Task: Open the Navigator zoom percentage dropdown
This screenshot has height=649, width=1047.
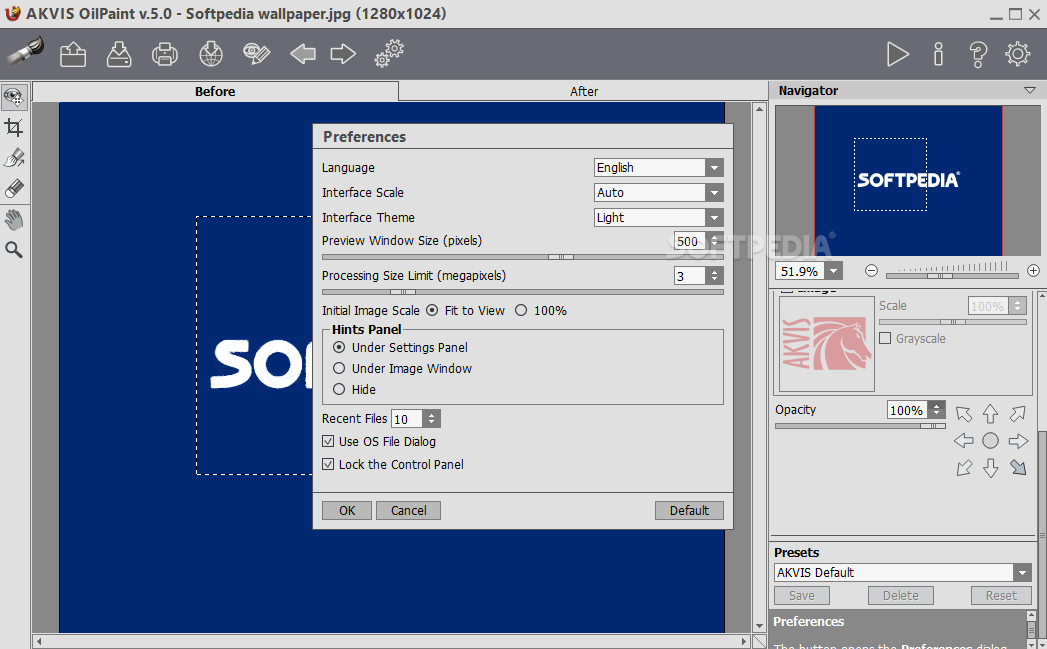Action: (833, 271)
